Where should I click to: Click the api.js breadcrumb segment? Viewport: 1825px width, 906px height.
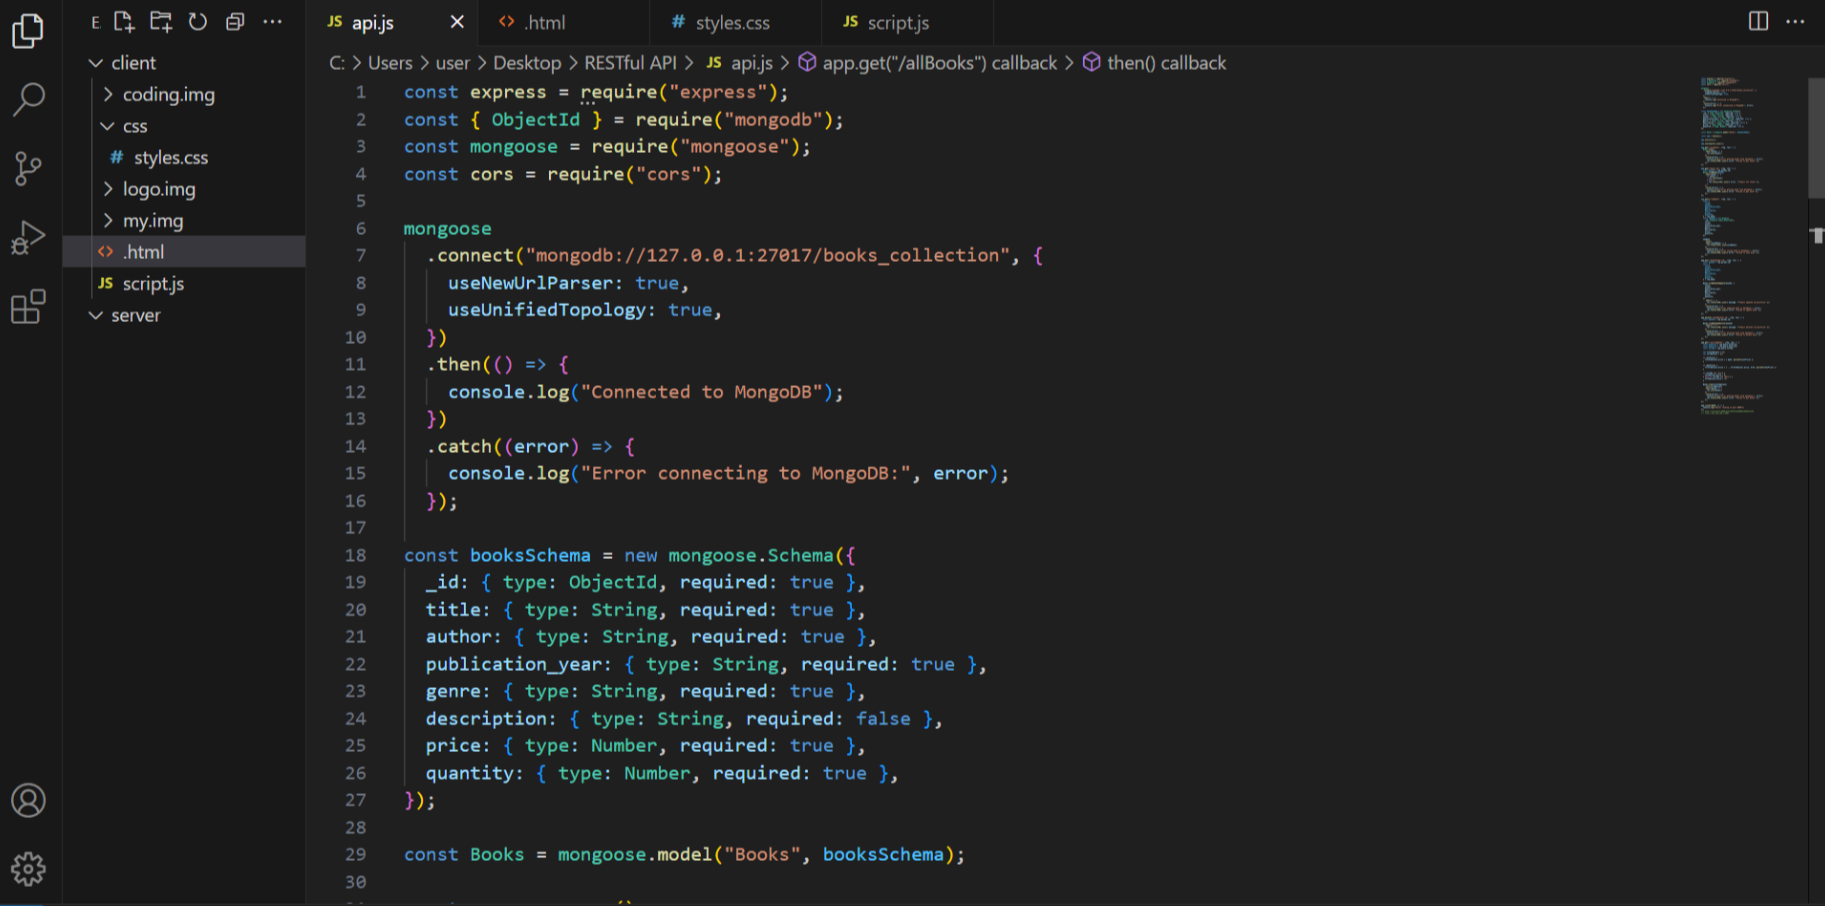[740, 63]
